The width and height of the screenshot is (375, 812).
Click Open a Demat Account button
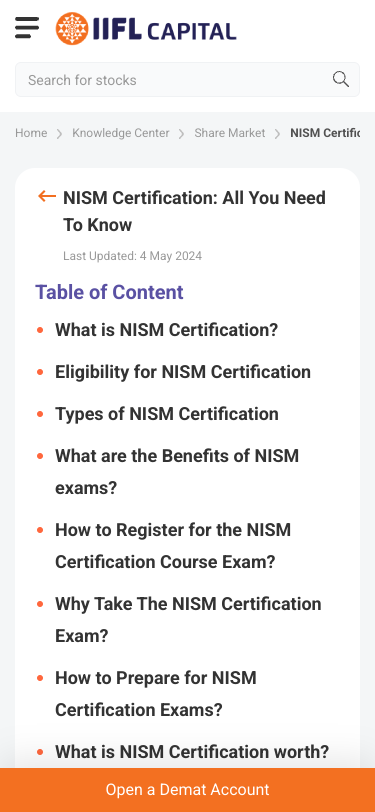click(188, 790)
